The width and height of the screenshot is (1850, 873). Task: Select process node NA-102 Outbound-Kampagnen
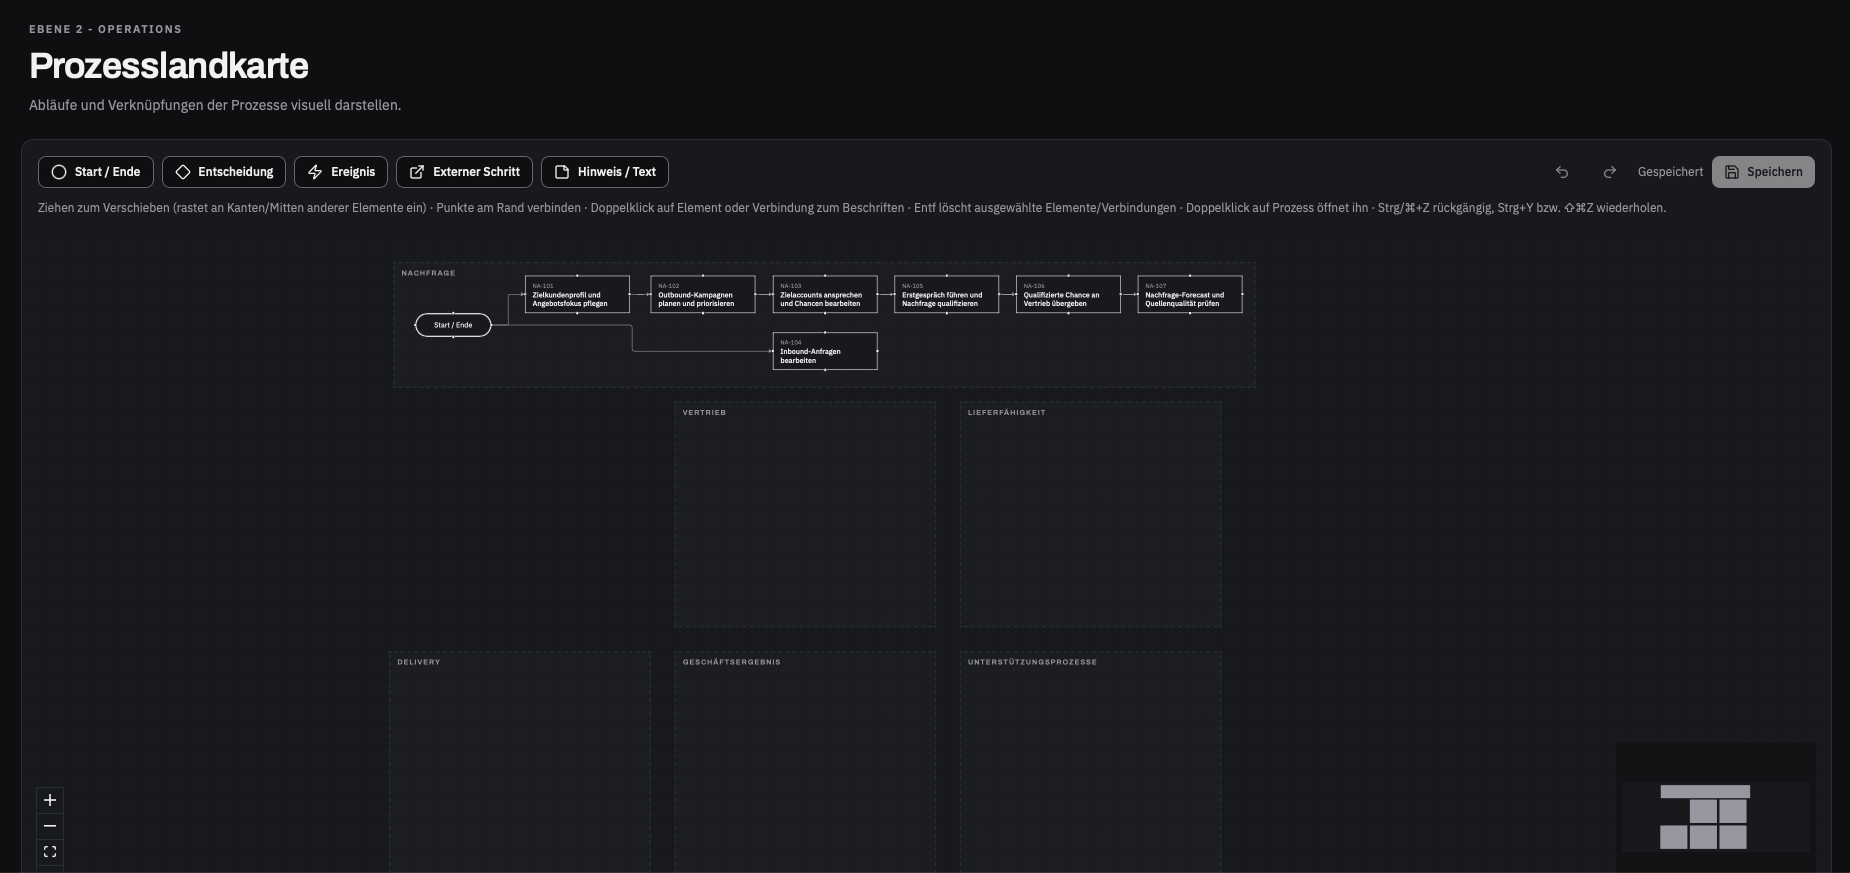click(703, 294)
